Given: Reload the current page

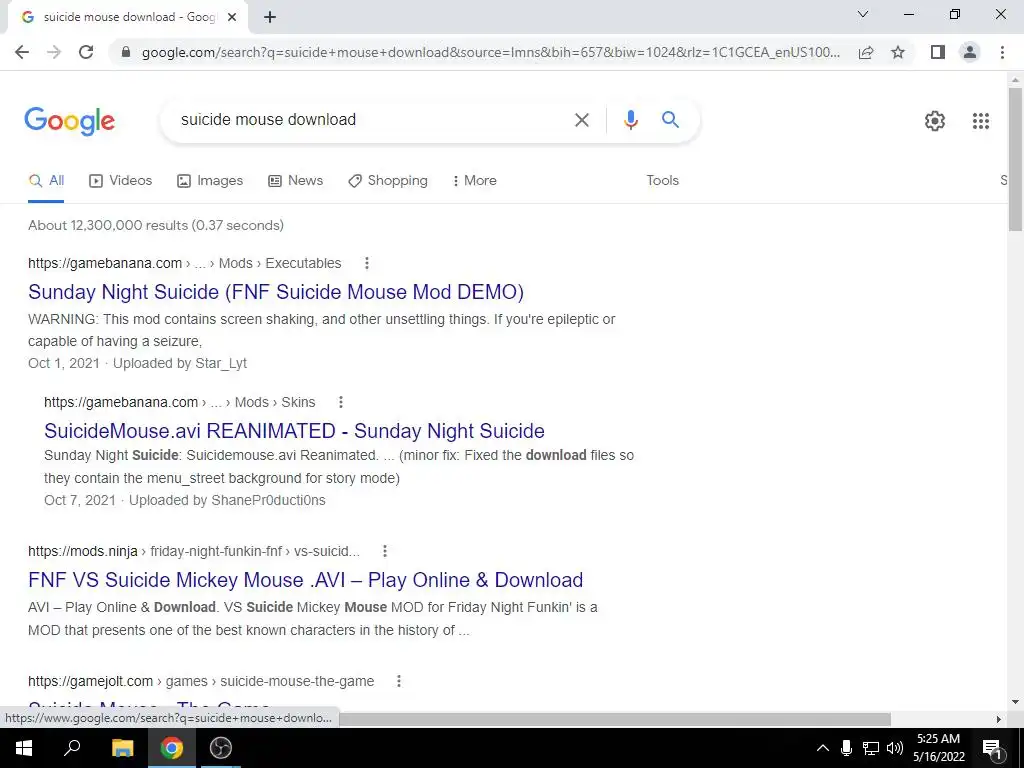Looking at the screenshot, I should [x=86, y=52].
